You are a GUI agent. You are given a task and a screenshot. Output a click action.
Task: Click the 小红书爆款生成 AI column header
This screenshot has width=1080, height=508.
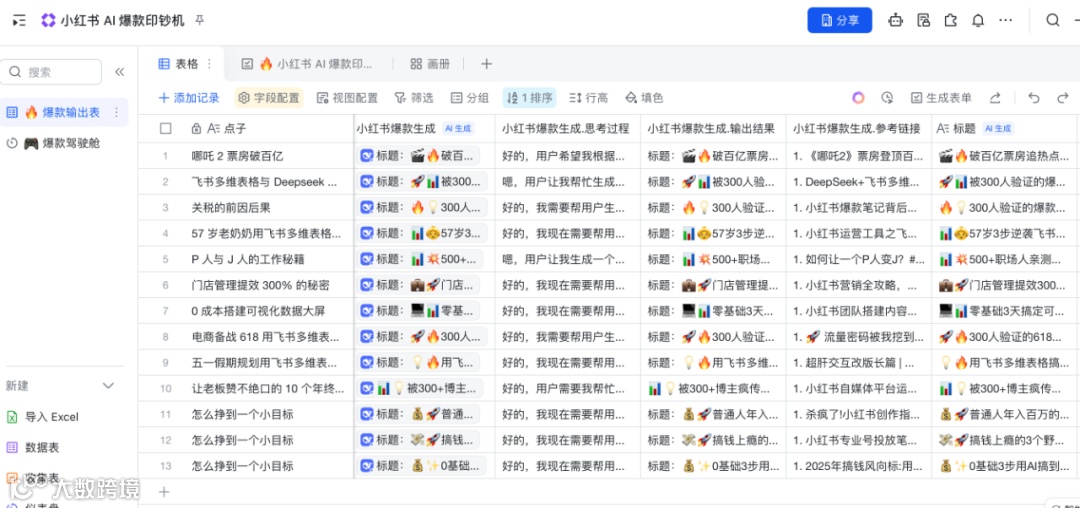click(x=424, y=128)
